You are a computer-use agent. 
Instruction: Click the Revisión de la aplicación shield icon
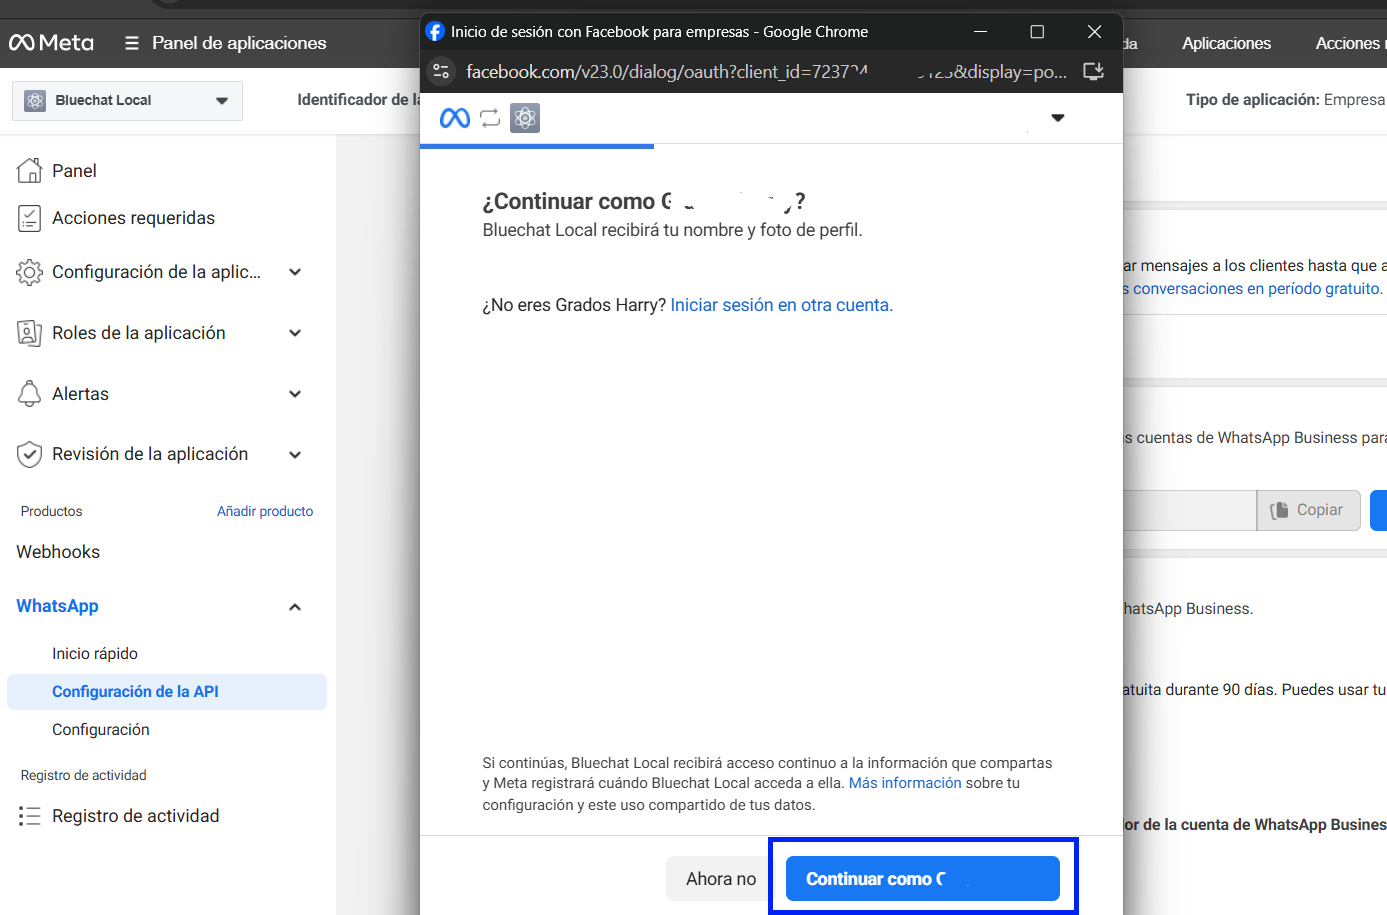[x=29, y=455]
